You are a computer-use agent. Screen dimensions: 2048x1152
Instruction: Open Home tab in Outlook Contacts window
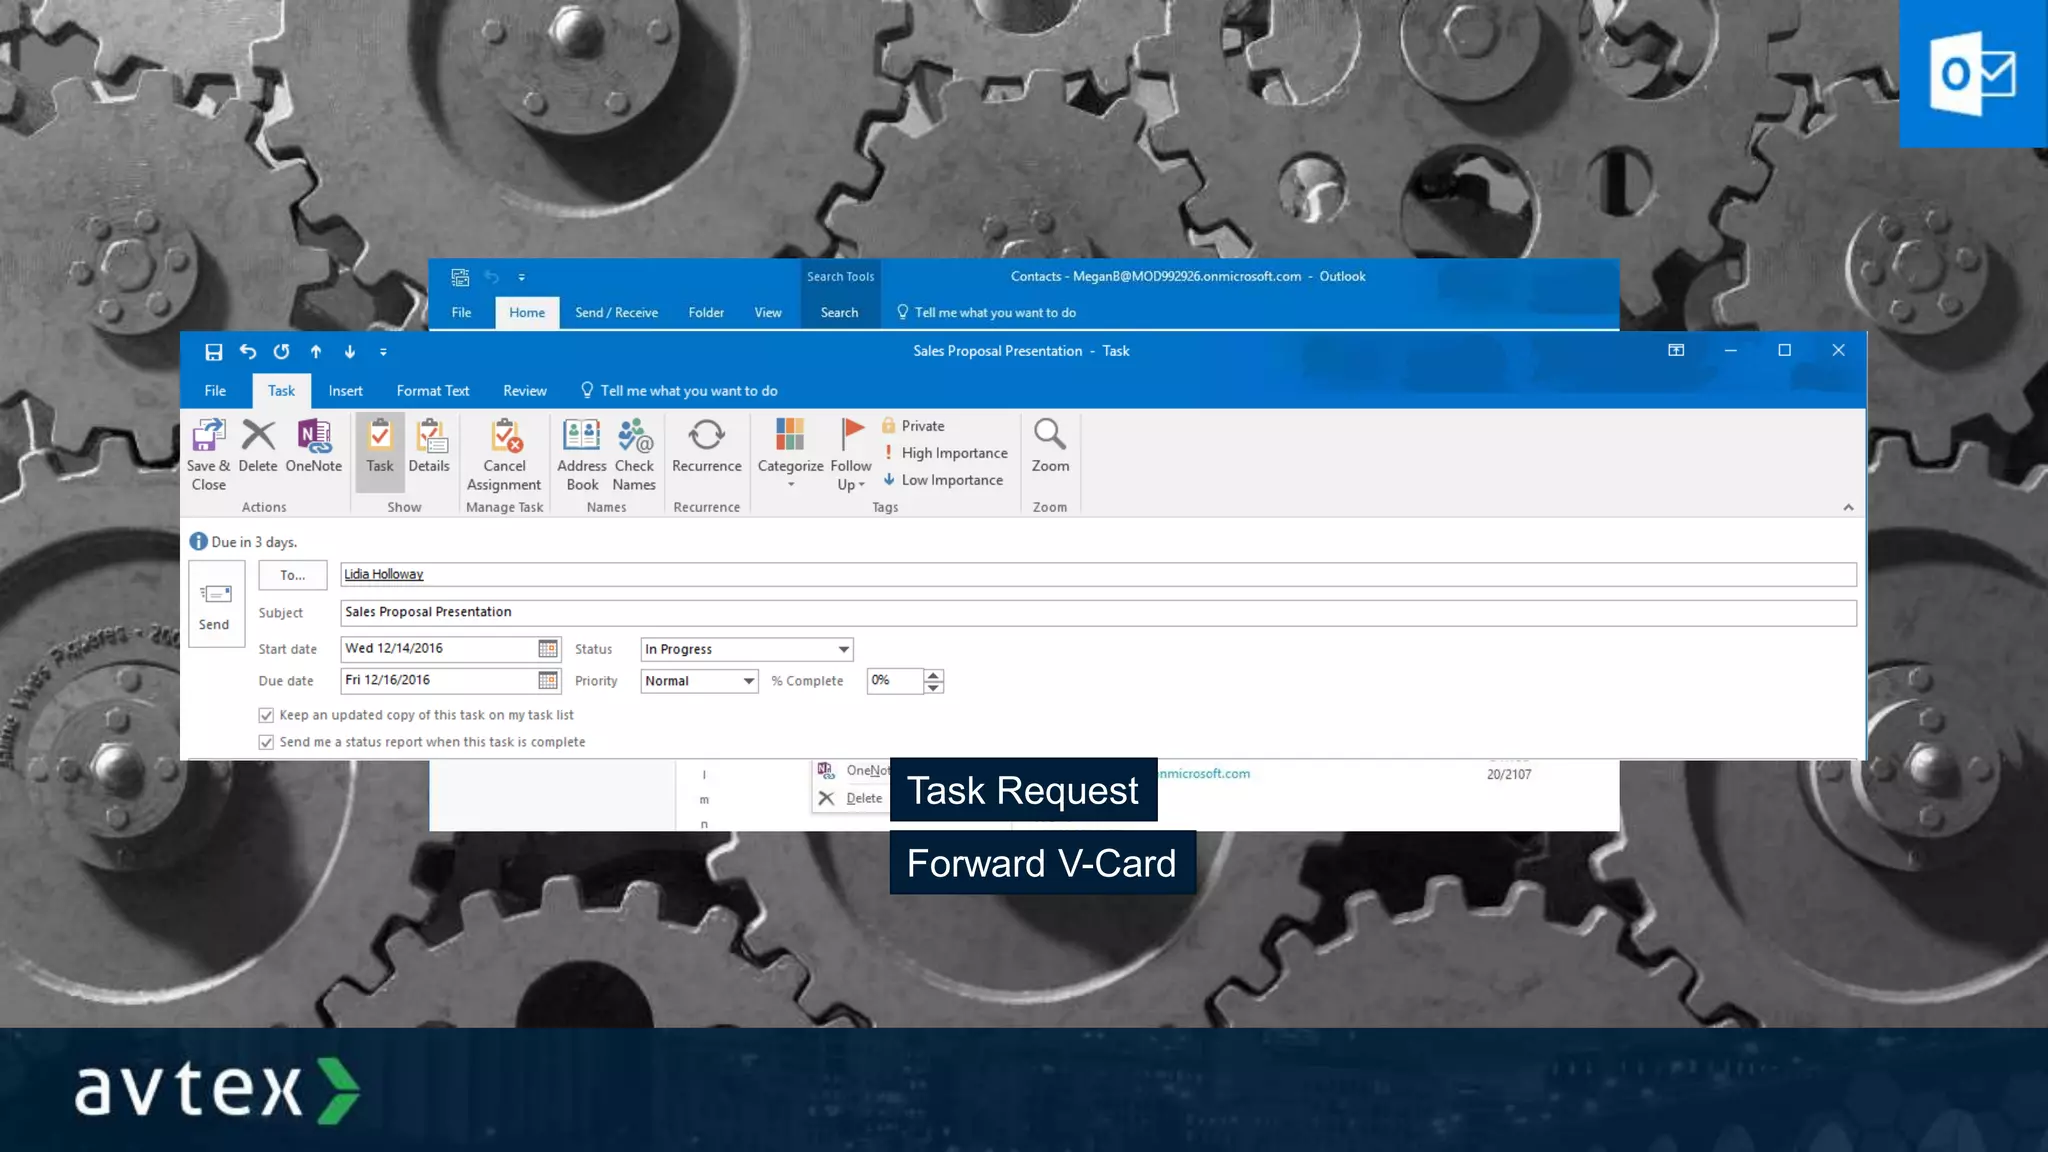pyautogui.click(x=527, y=313)
